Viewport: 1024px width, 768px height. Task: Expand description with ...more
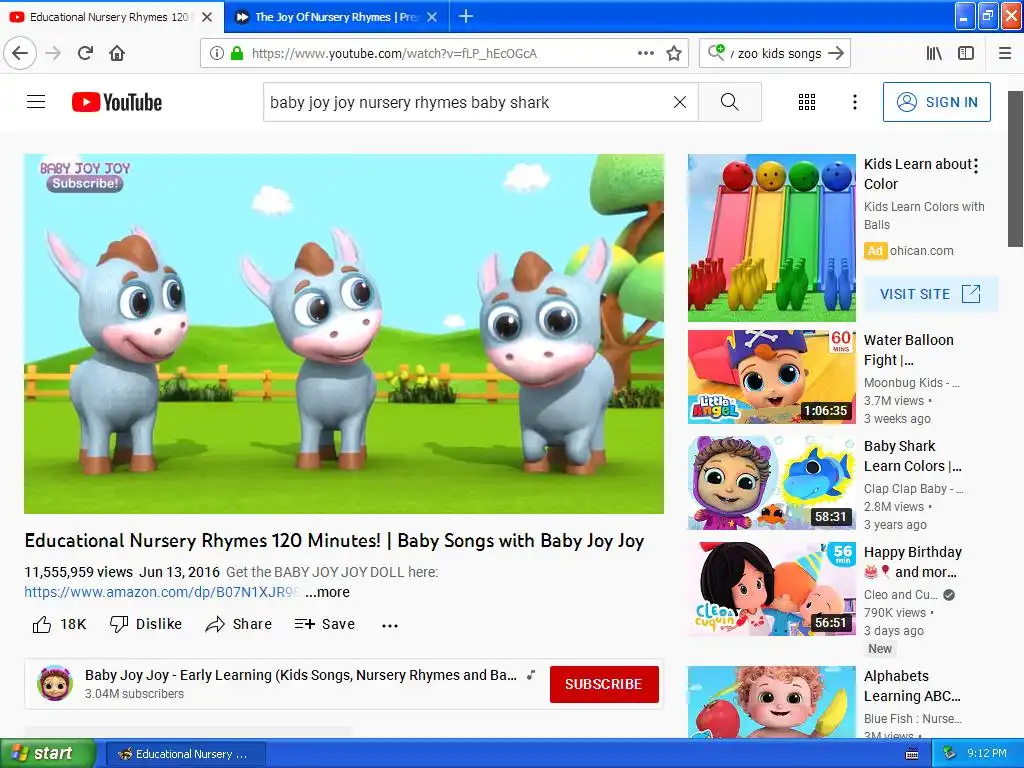point(327,592)
